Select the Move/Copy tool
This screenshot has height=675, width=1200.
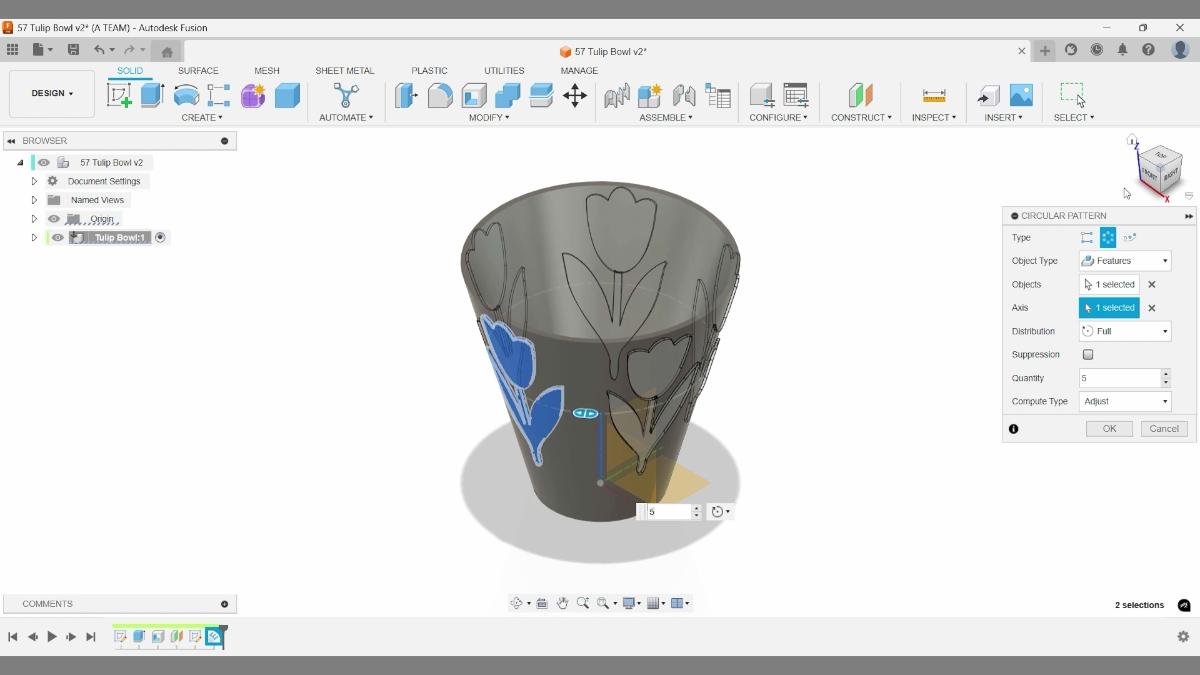pos(575,95)
